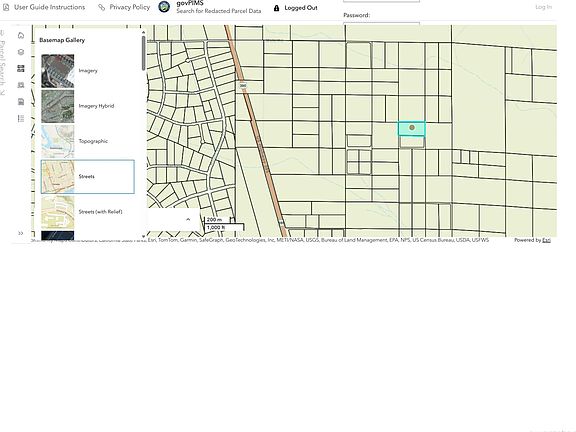The width and height of the screenshot is (576, 432).
Task: Open the Bookmarks sidebar icon
Action: [x=21, y=85]
